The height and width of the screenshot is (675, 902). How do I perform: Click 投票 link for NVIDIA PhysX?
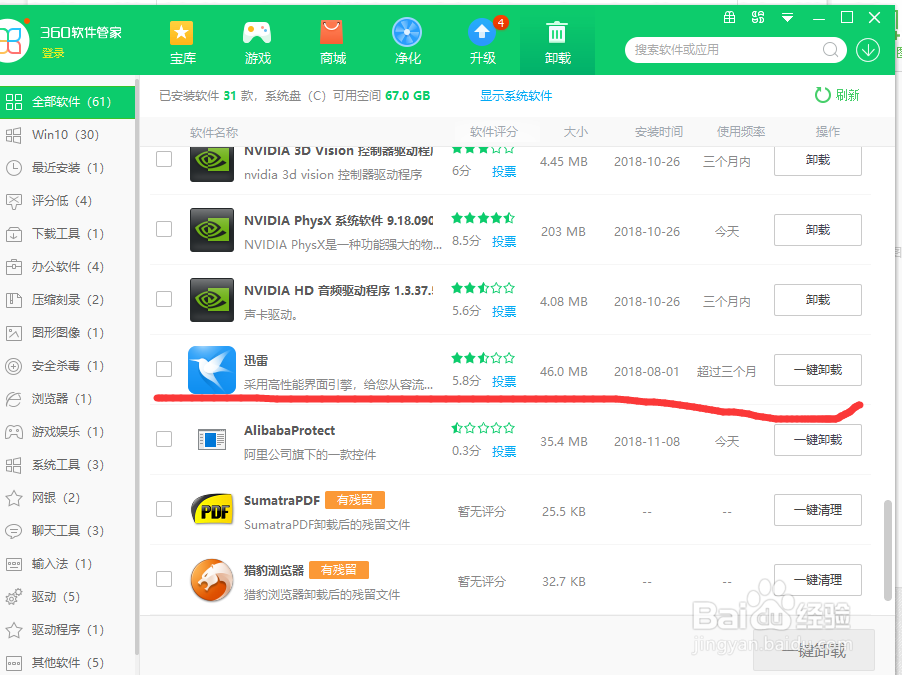(x=504, y=242)
